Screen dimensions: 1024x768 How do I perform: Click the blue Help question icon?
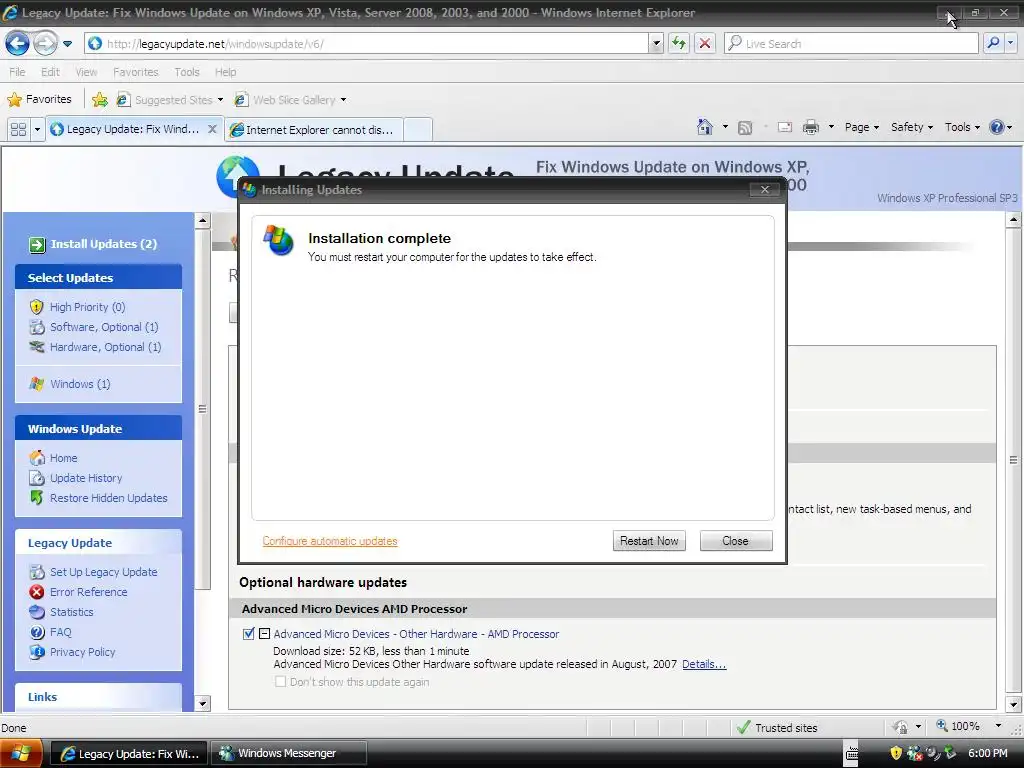point(997,127)
